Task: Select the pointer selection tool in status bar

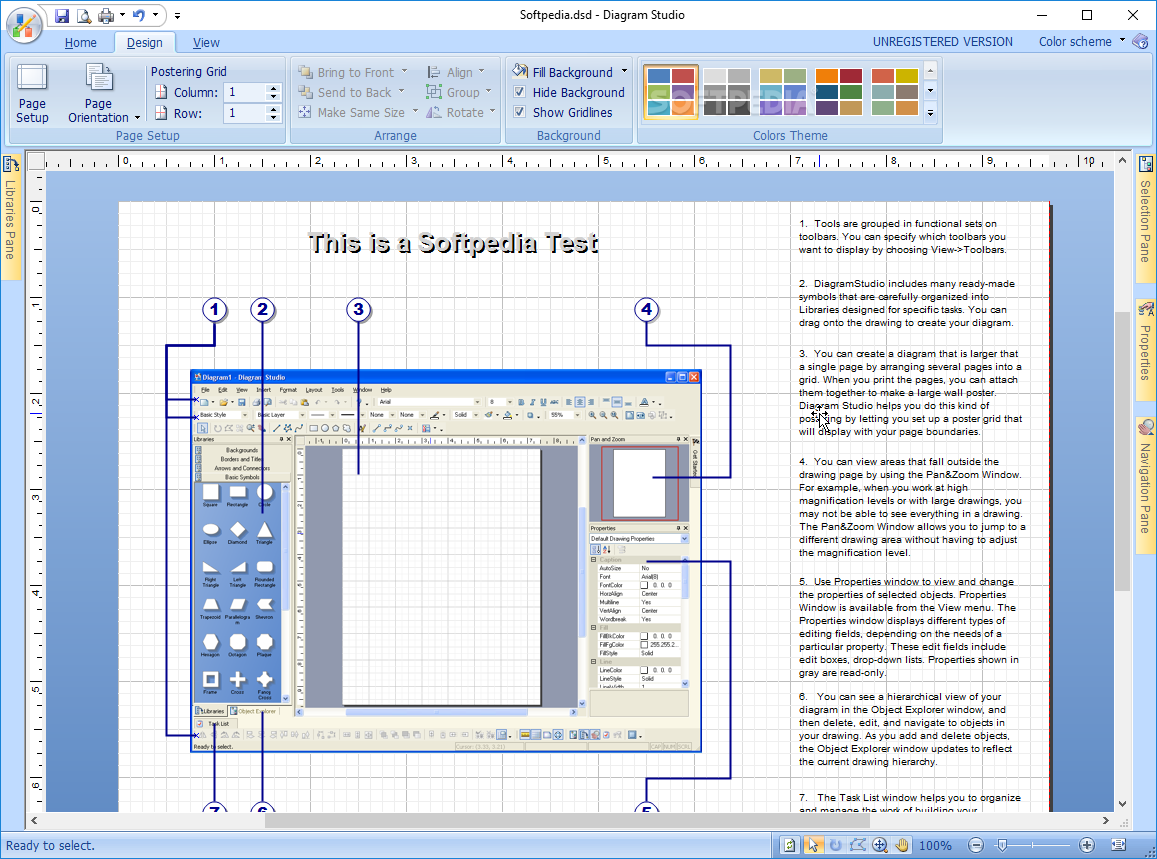Action: tap(812, 845)
